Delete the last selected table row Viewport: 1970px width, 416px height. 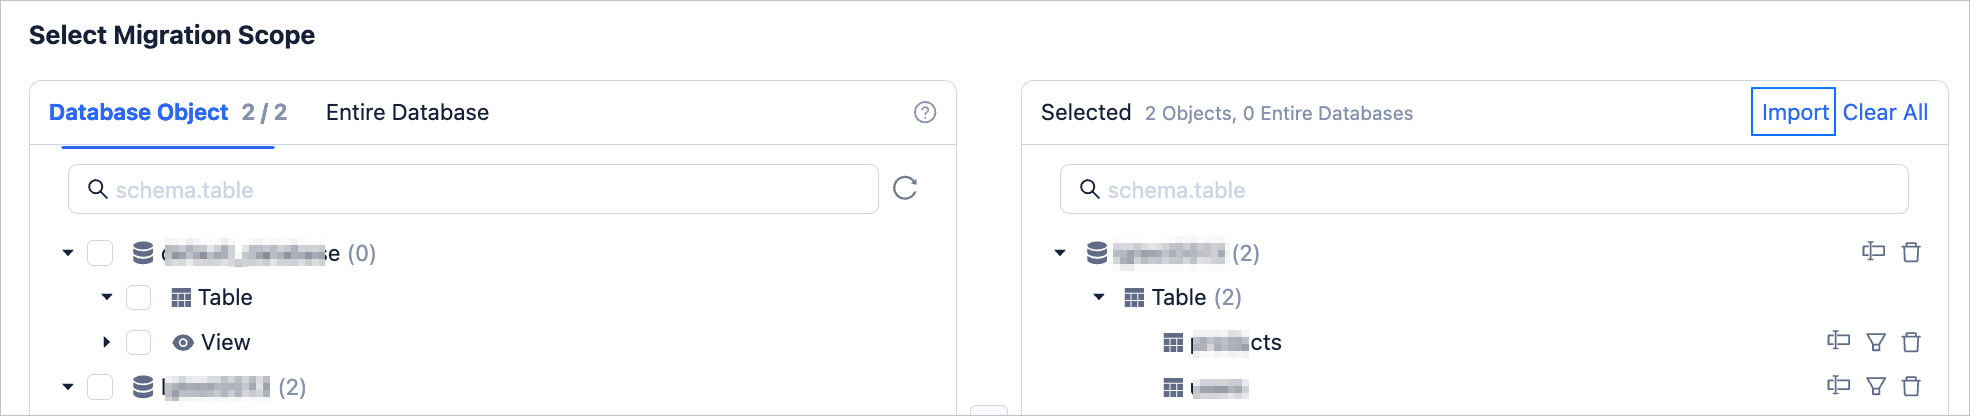[1911, 386]
